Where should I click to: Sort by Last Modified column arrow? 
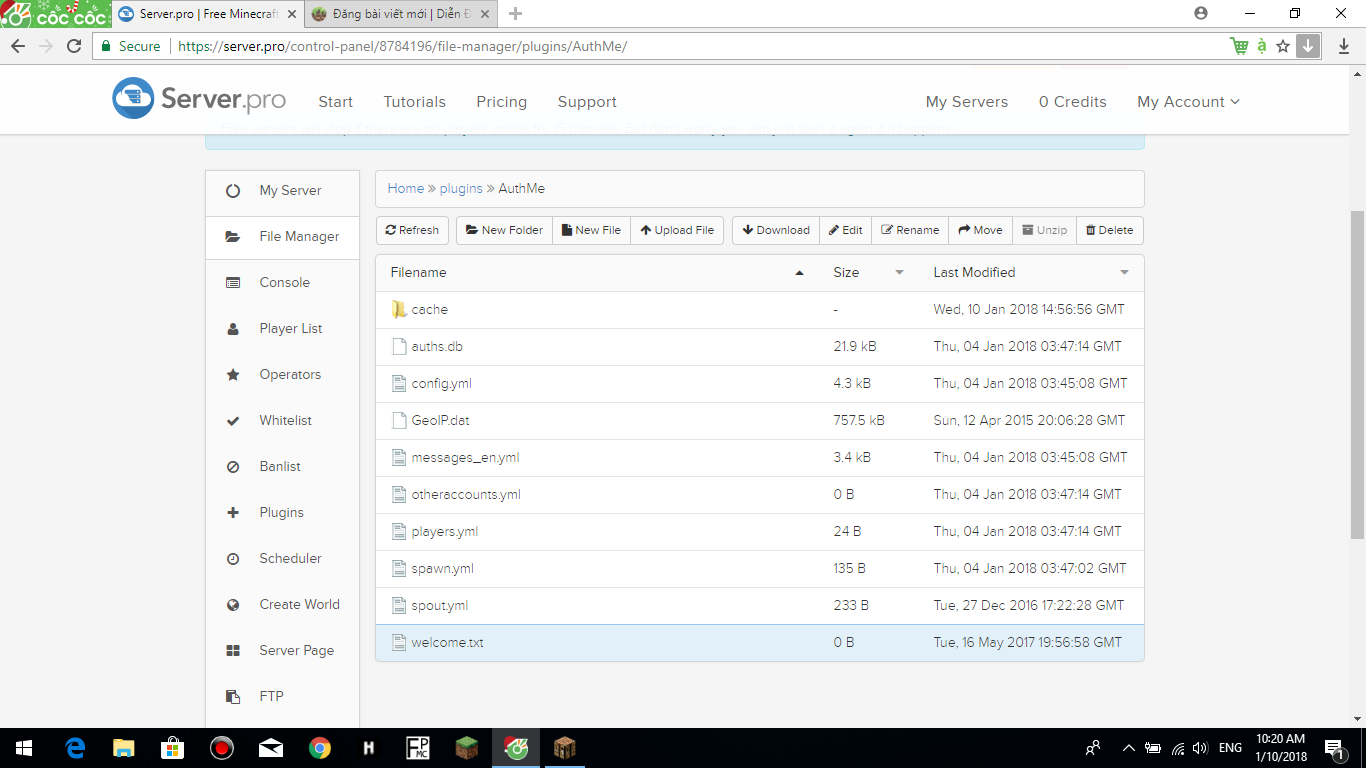pos(1124,273)
